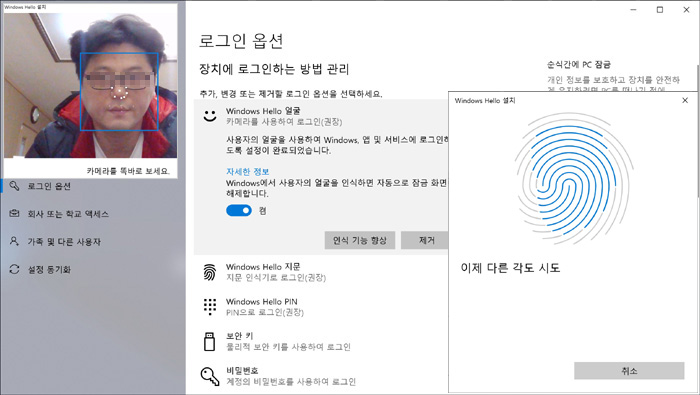Click the PIN keypad icon
700x395 pixels.
[x=210, y=307]
